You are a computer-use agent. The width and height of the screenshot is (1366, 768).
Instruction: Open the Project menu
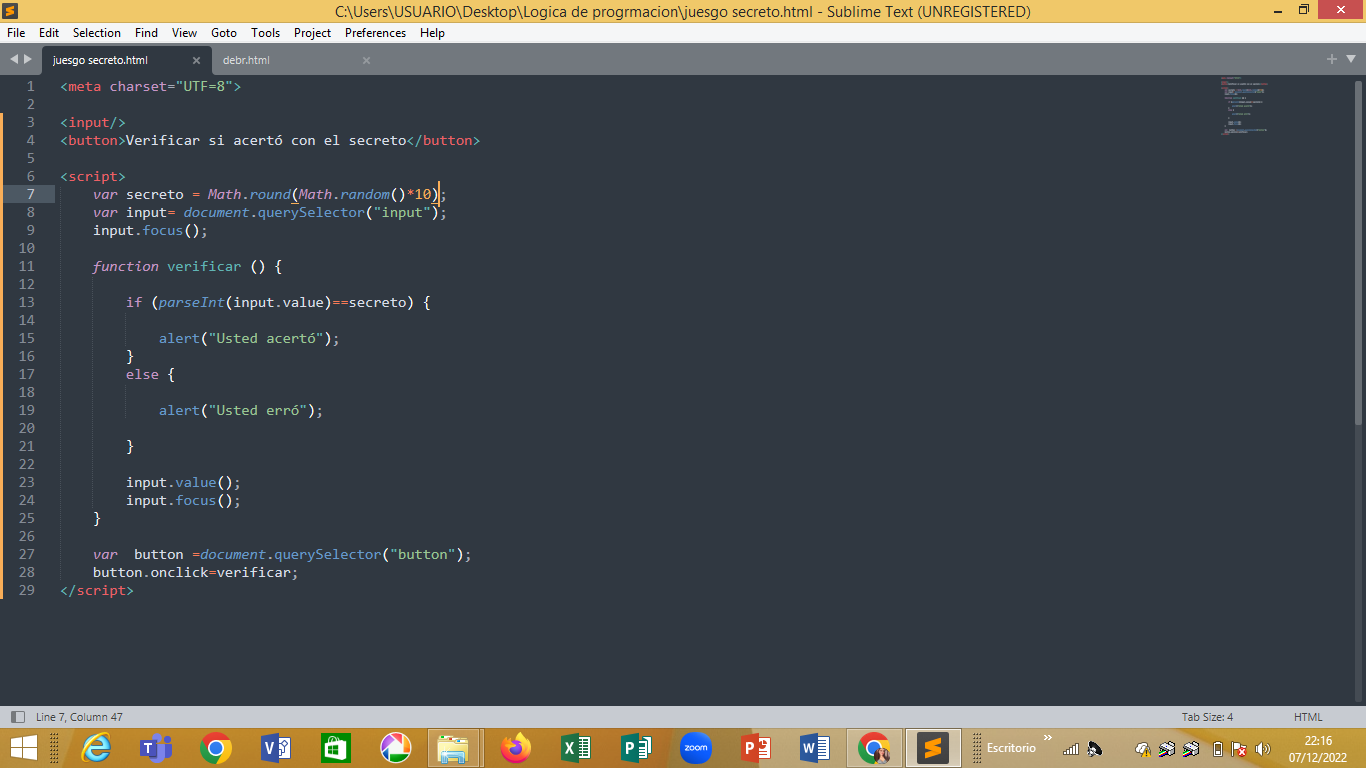coord(313,33)
